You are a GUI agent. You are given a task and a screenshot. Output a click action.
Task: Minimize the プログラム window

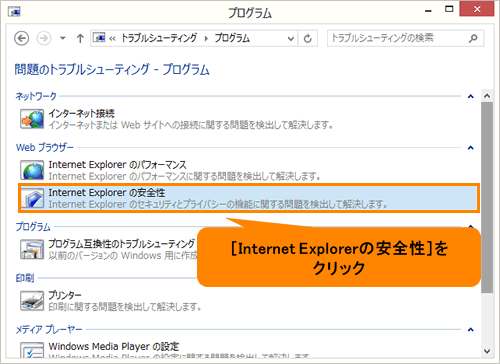pyautogui.click(x=428, y=10)
